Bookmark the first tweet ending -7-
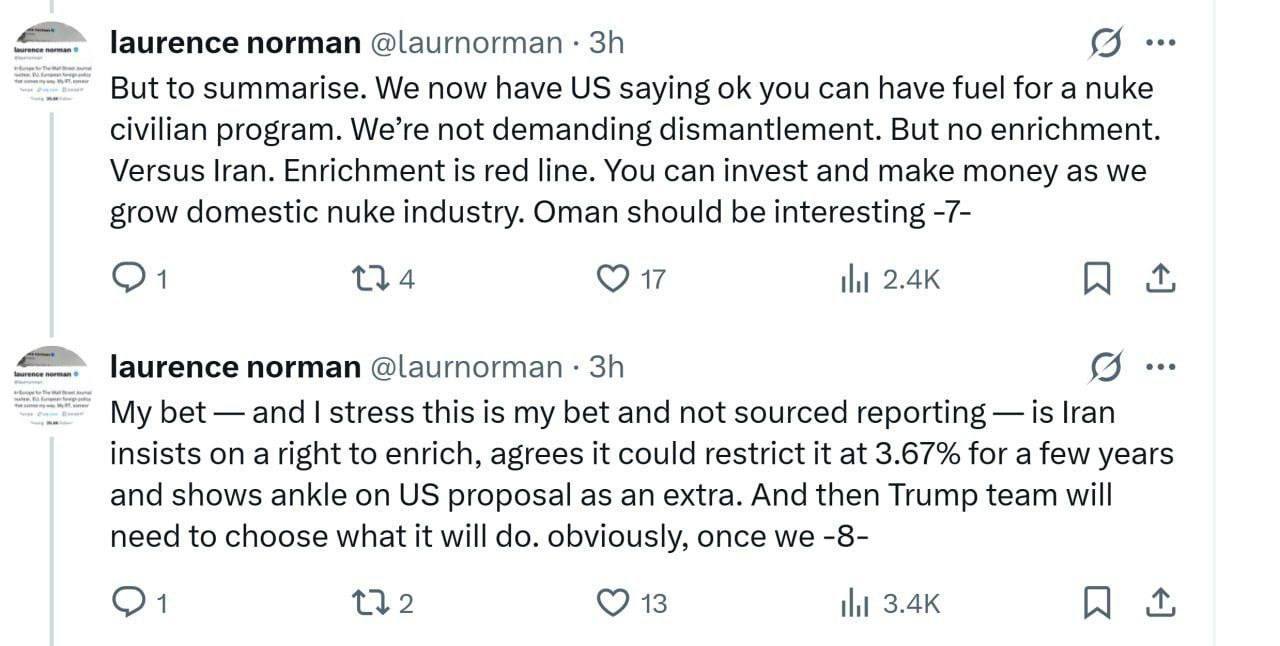This screenshot has width=1280, height=646. point(1097,280)
